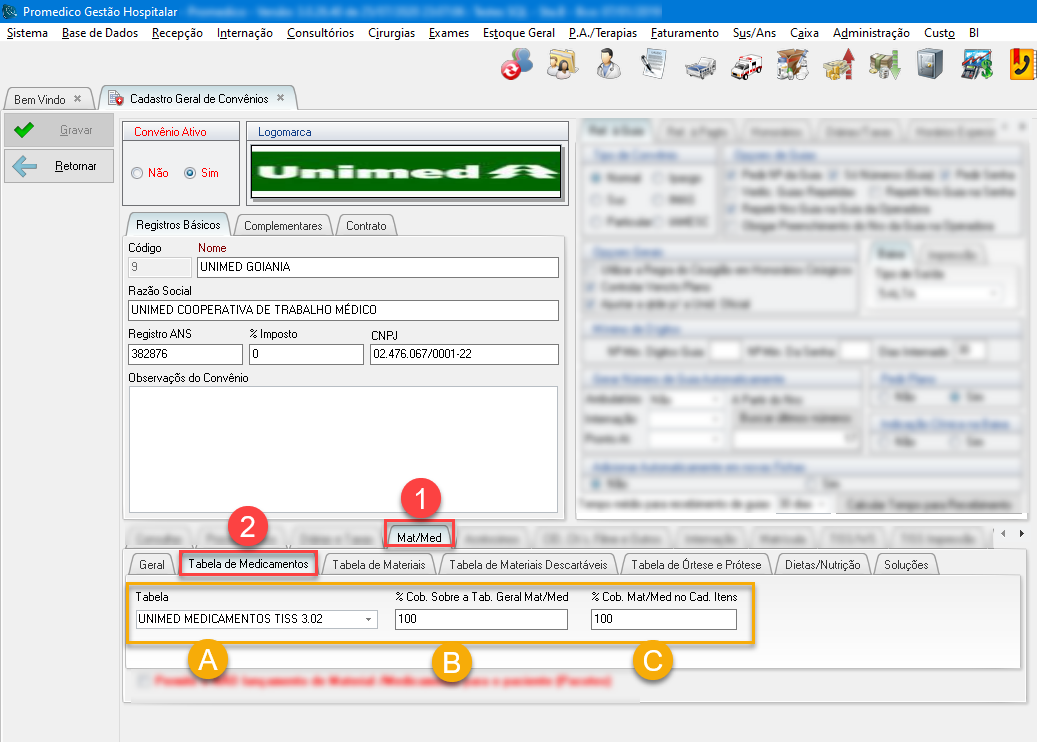Open the Contrato tab
Viewport: 1037px width, 742px height.
[x=366, y=226]
